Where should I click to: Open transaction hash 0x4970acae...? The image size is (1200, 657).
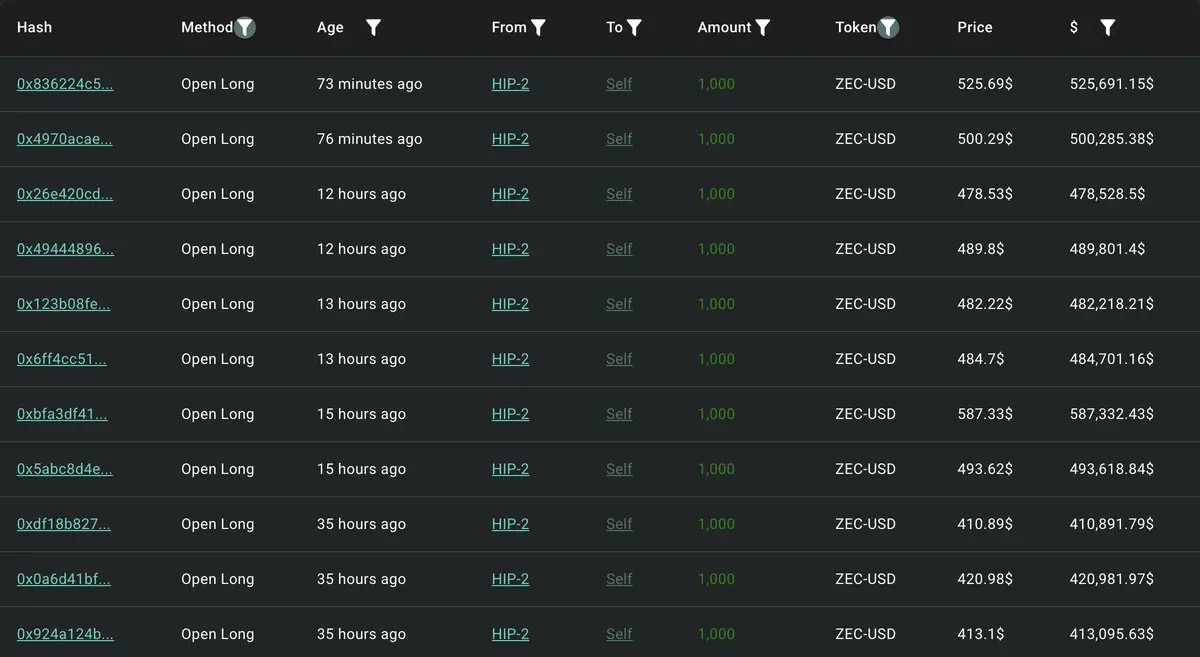pos(65,139)
